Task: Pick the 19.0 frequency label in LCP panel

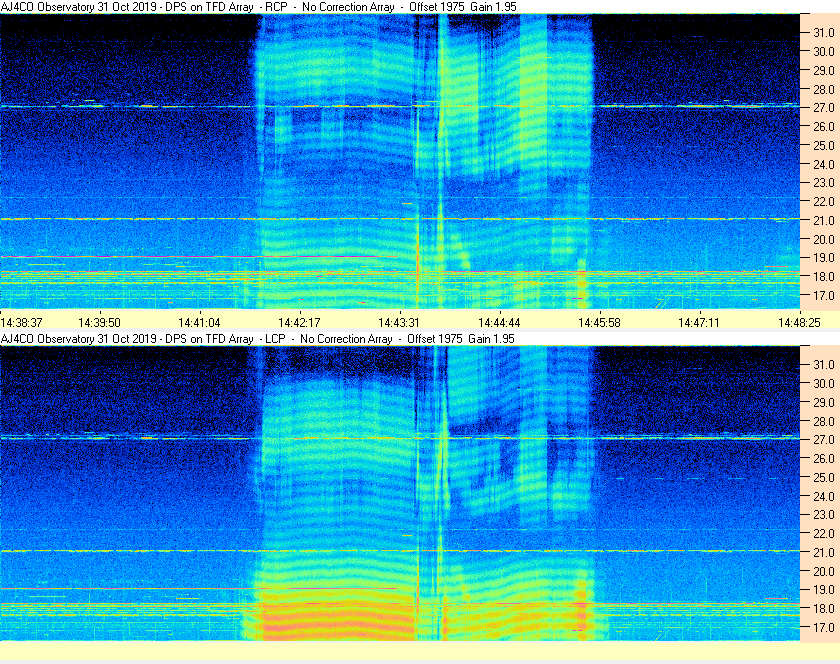Action: pyautogui.click(x=824, y=590)
